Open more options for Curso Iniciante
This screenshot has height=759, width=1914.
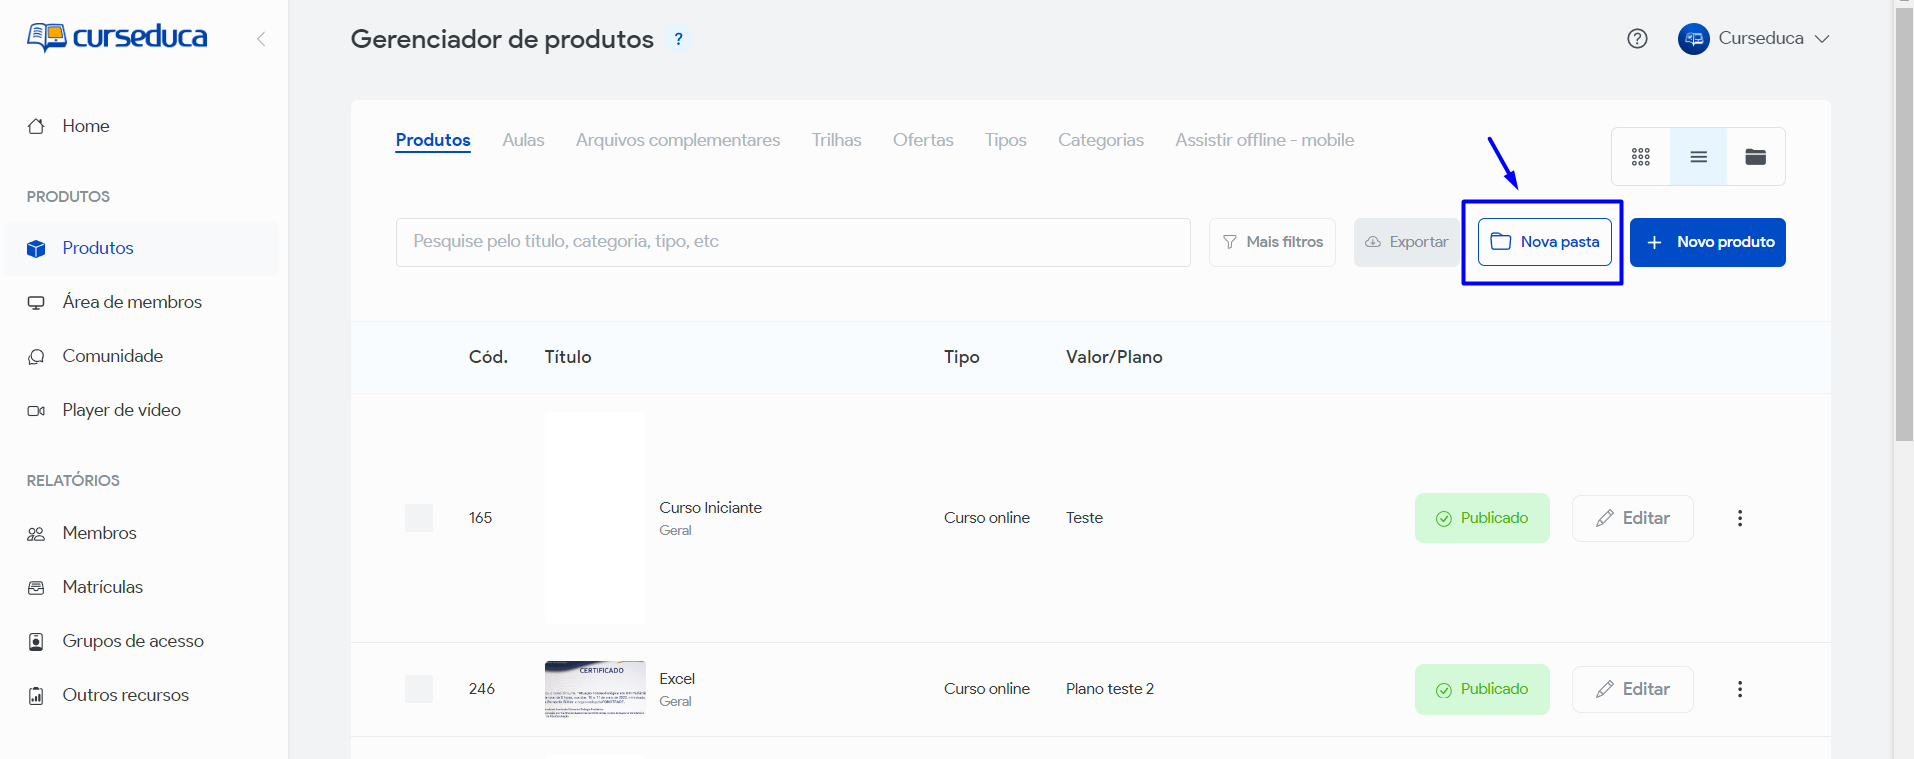1740,518
